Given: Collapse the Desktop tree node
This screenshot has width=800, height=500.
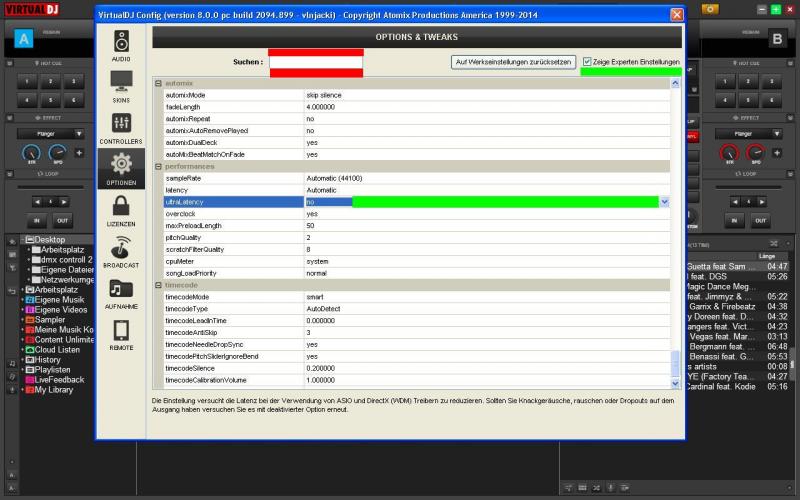Looking at the screenshot, I should pos(23,239).
